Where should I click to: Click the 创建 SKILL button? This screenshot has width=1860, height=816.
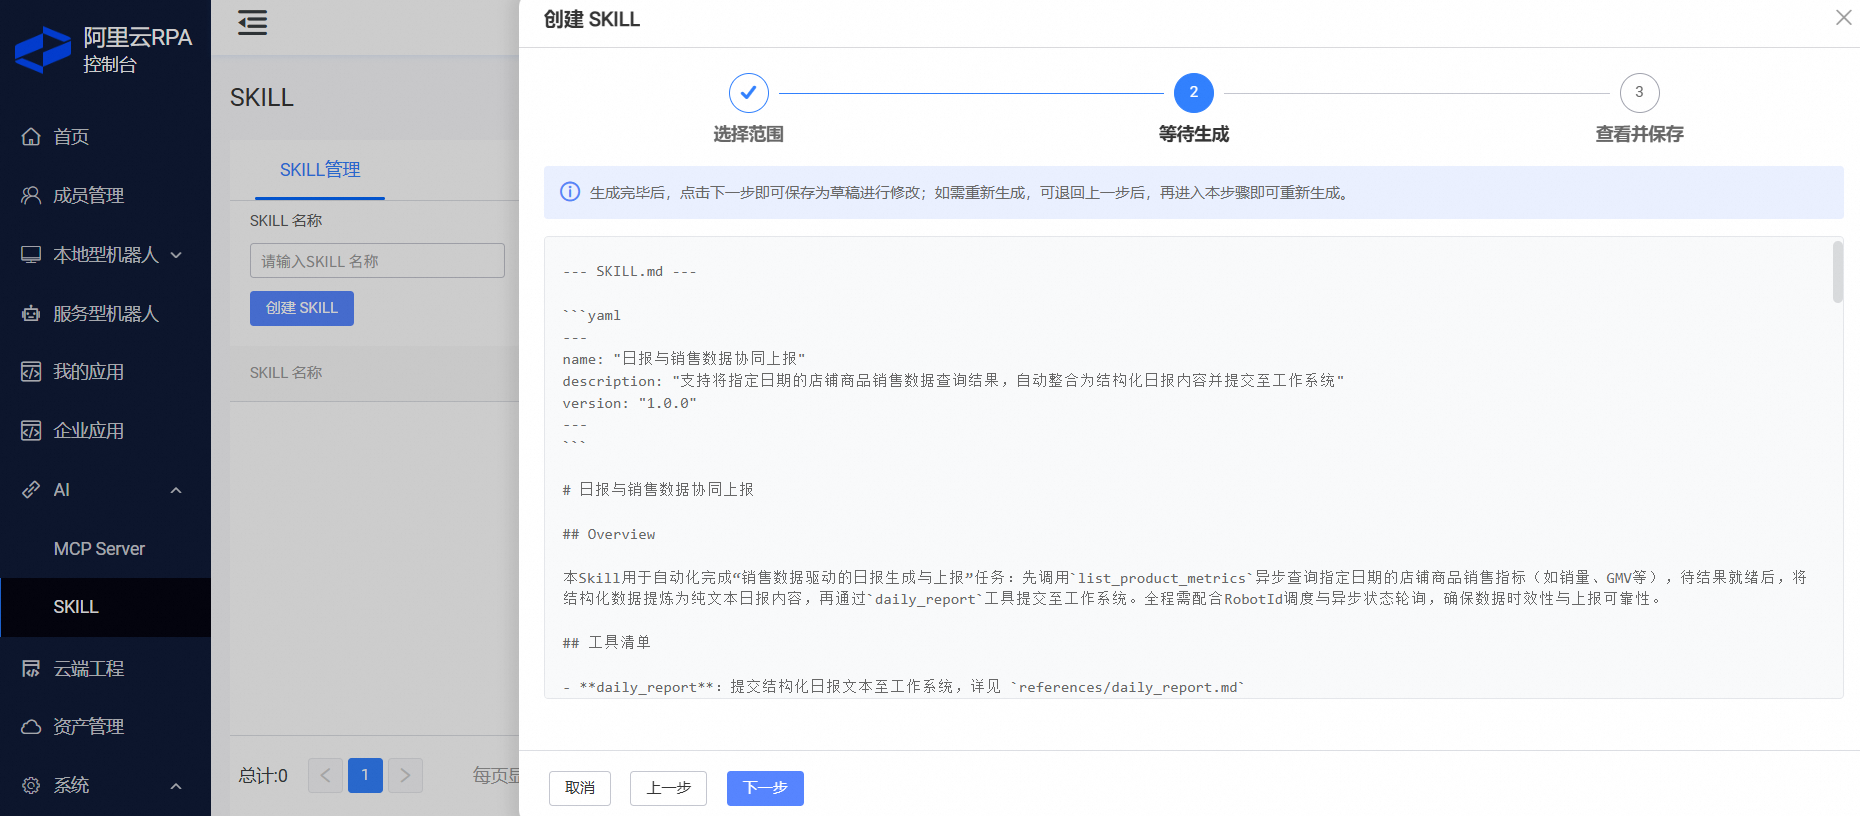[302, 308]
